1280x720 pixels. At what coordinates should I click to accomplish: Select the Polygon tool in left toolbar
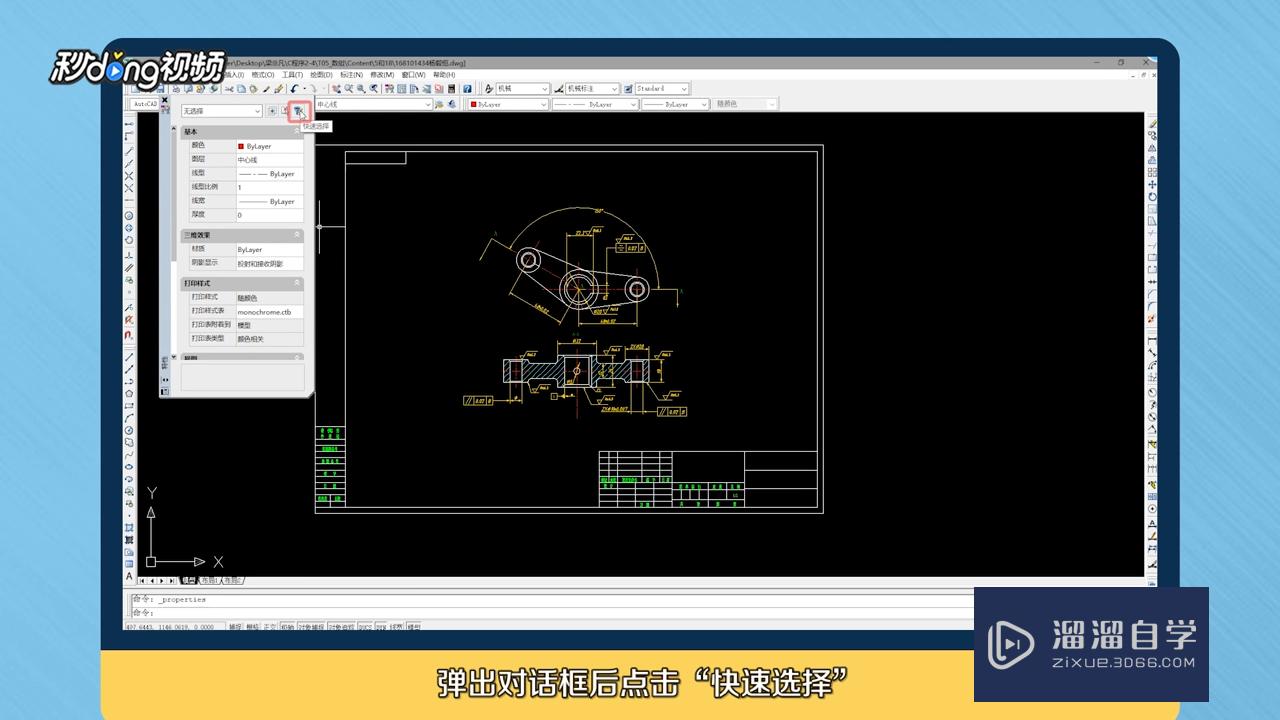(x=129, y=393)
